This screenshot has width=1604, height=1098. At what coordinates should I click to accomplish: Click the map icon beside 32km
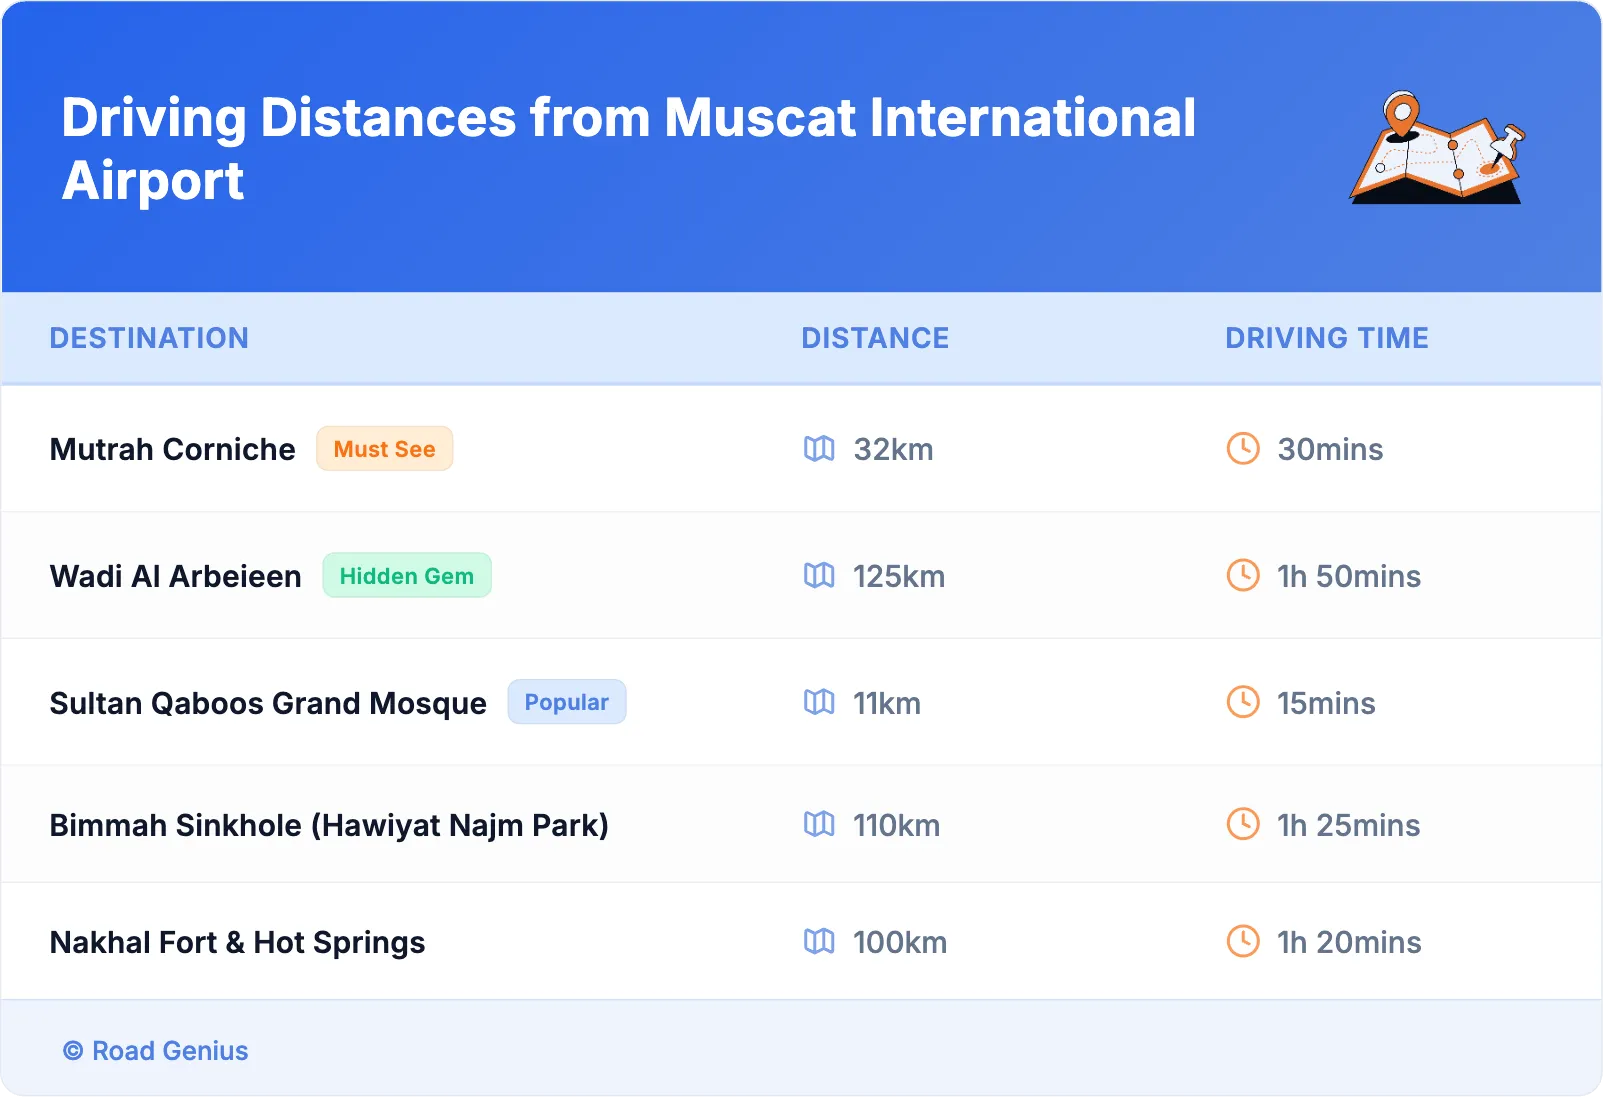pos(819,449)
